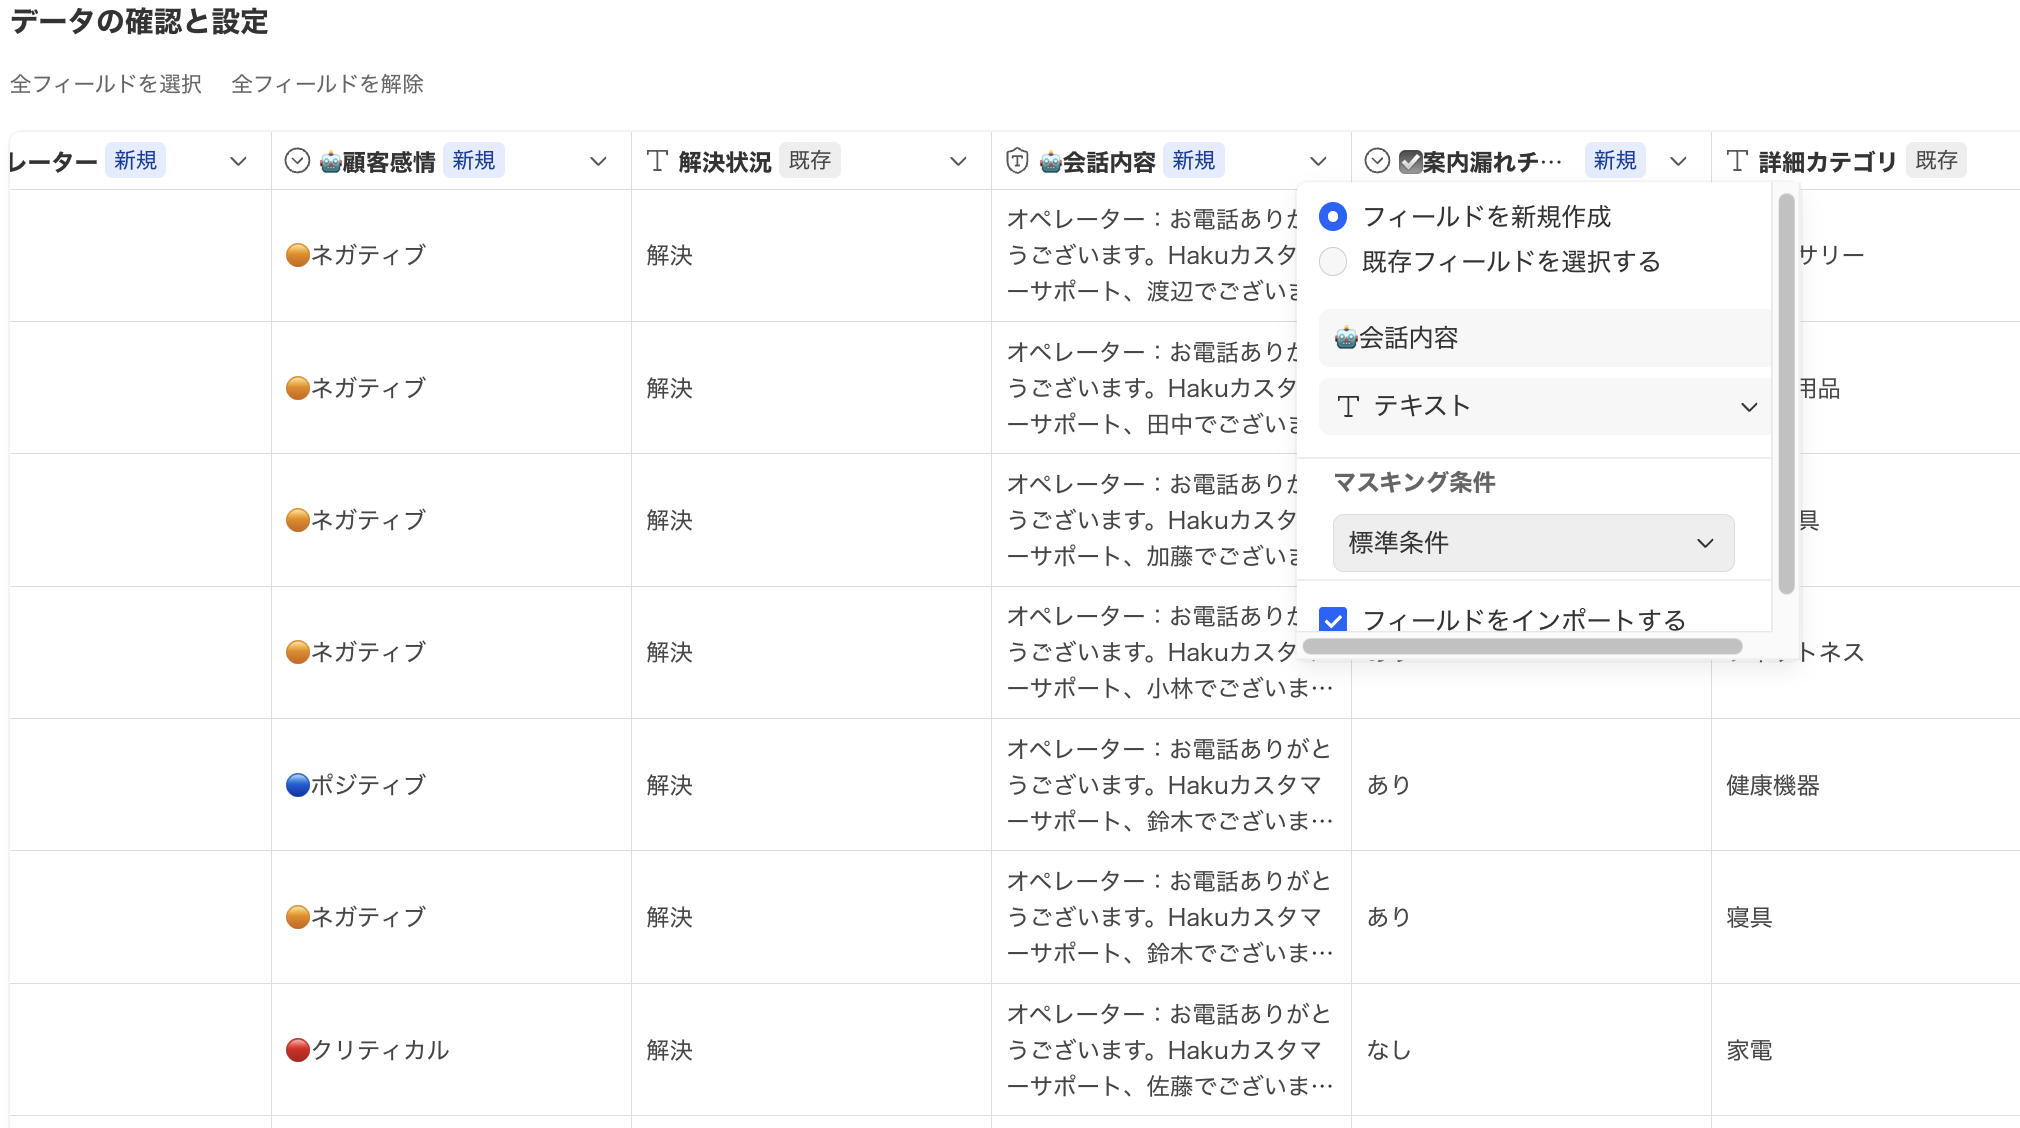
Task: Click 全フィールドを選択 link
Action: tap(106, 84)
